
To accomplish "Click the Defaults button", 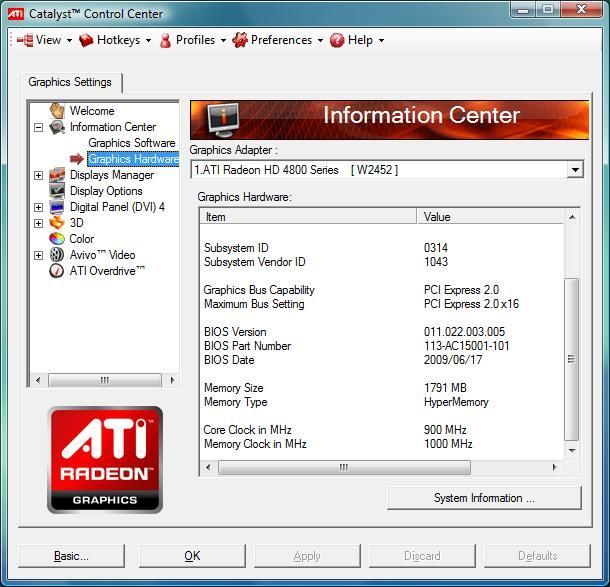I will 537,556.
